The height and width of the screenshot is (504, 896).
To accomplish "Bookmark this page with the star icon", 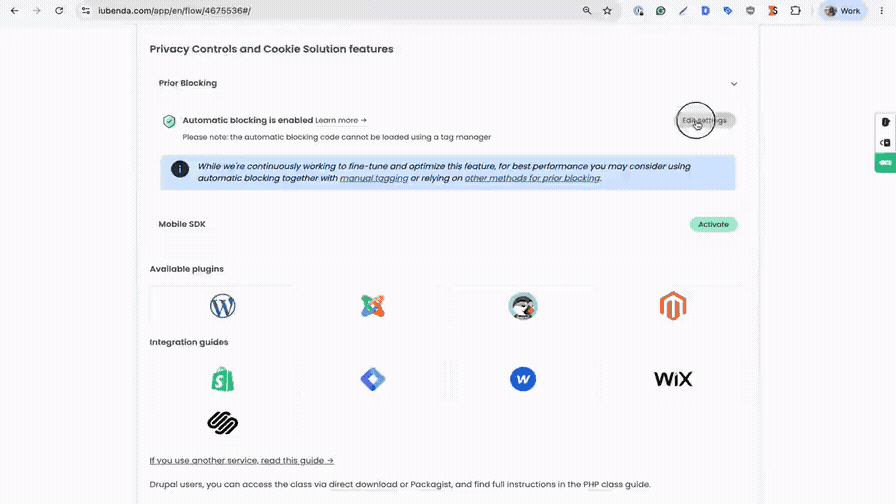I will (607, 11).
